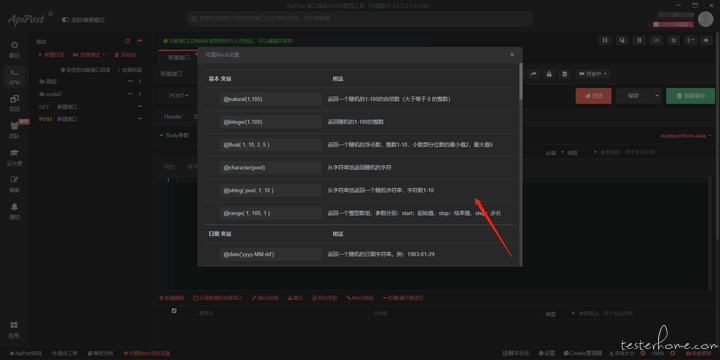Screen dimensions: 720x360
Task: Click the Q toolbar icon at top right
Action: pyautogui.click(x=622, y=40)
